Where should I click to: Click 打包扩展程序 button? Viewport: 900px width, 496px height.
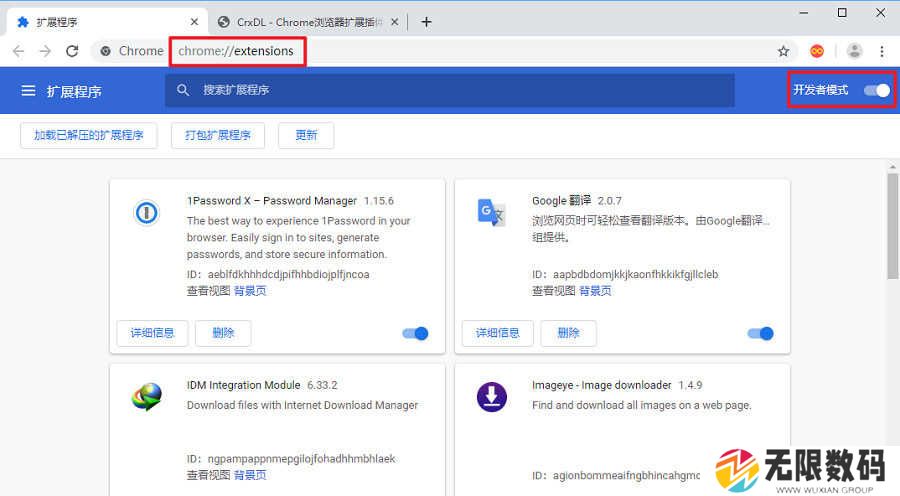[x=218, y=135]
